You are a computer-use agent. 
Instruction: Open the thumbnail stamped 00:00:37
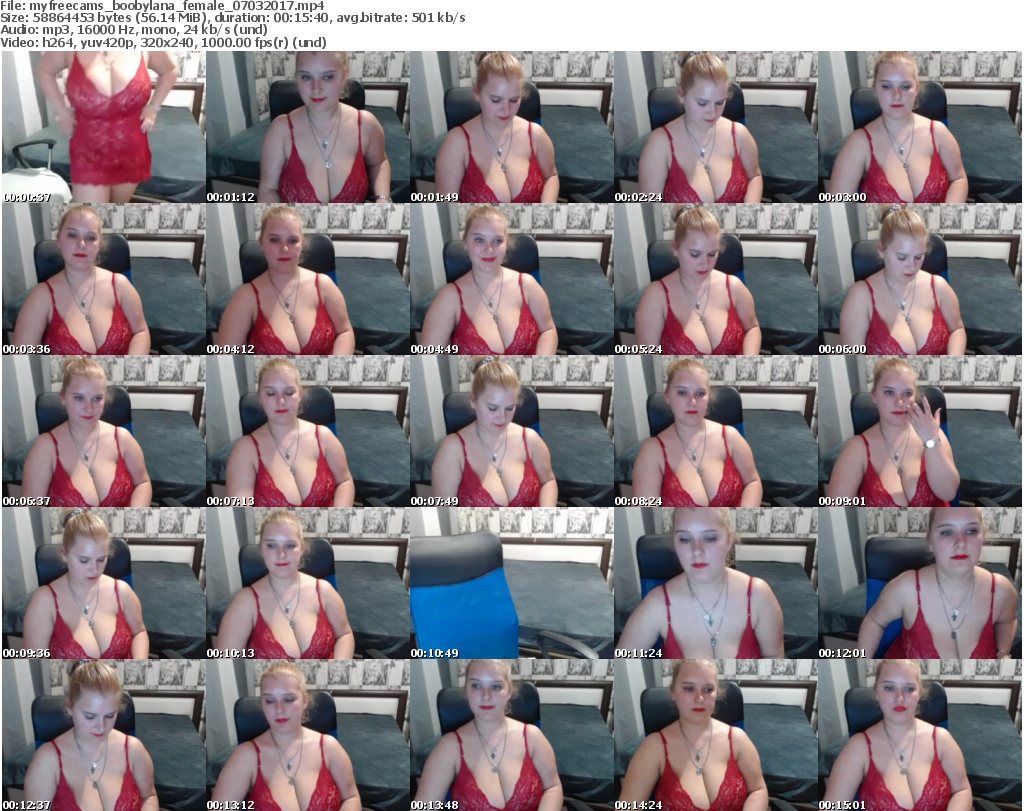pos(104,127)
